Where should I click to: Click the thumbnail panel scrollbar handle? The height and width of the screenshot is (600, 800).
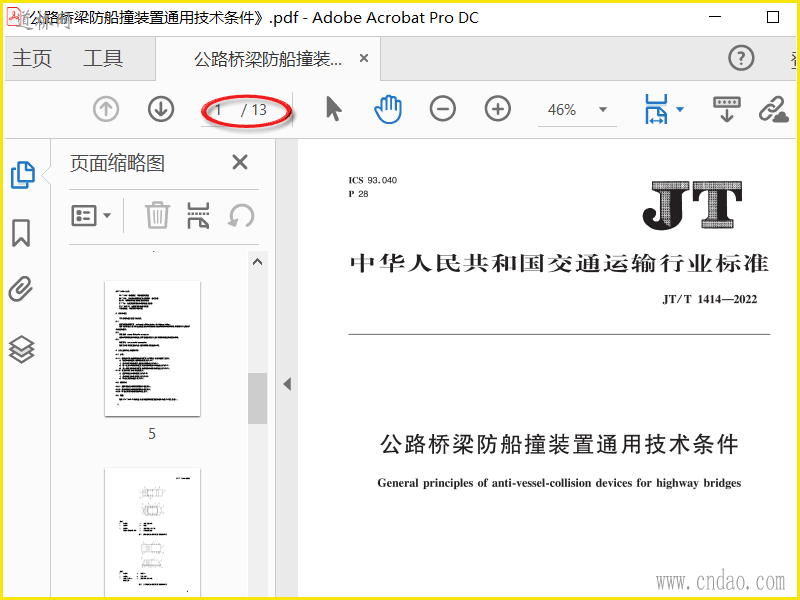pyautogui.click(x=257, y=398)
